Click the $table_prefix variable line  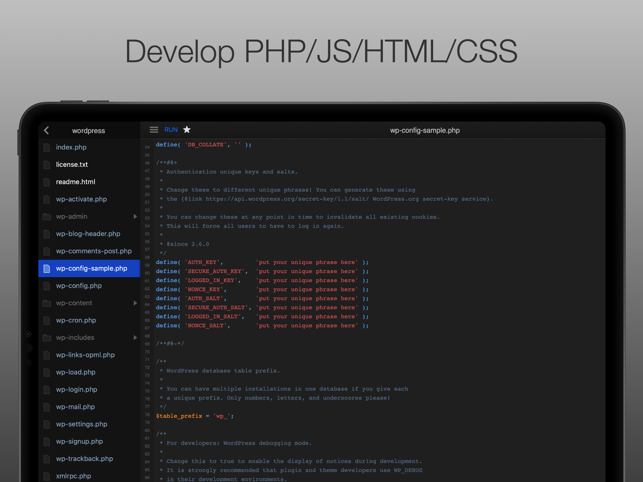point(195,416)
